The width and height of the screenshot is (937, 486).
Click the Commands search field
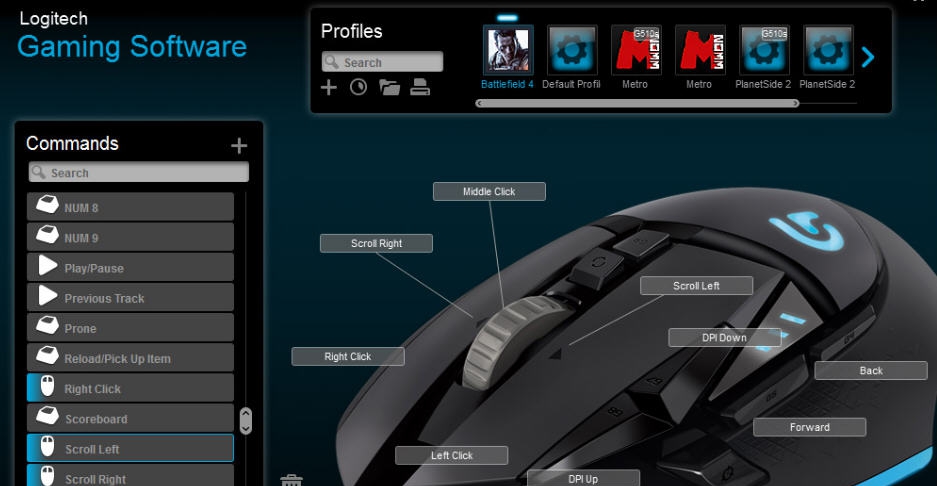[139, 172]
